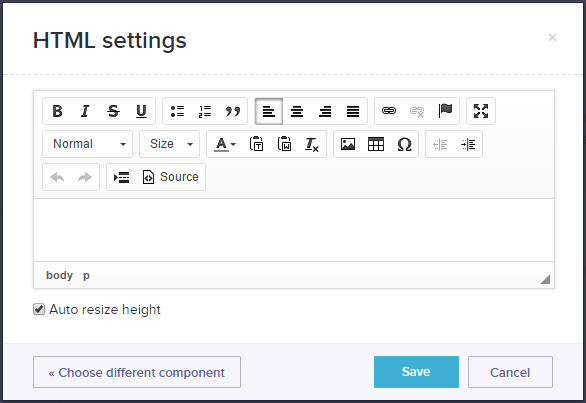
Task: Apply italic formatting
Action: pyautogui.click(x=85, y=111)
